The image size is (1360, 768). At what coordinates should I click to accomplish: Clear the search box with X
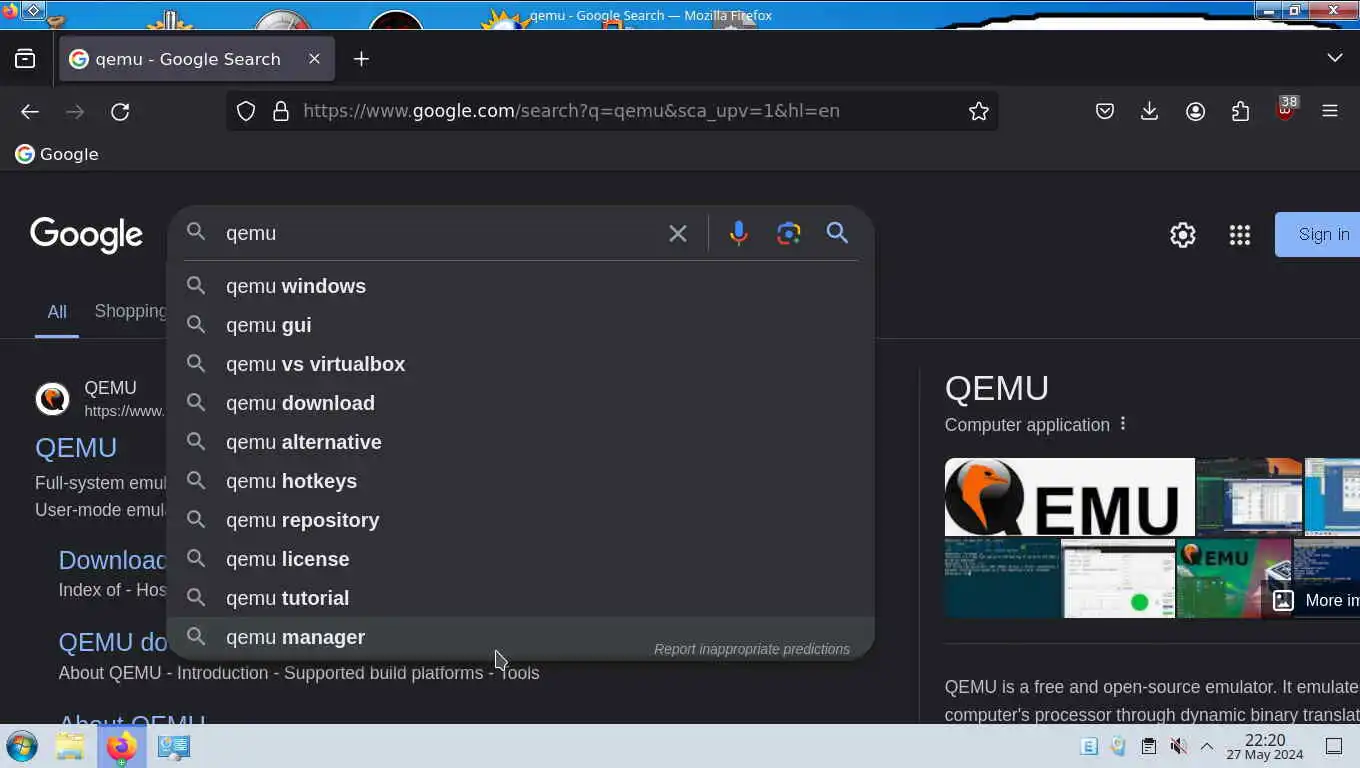(x=678, y=233)
